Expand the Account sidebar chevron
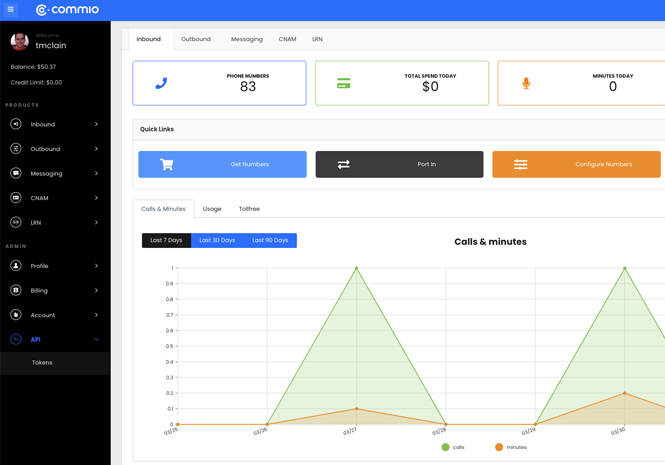This screenshot has width=665, height=465. tap(96, 315)
